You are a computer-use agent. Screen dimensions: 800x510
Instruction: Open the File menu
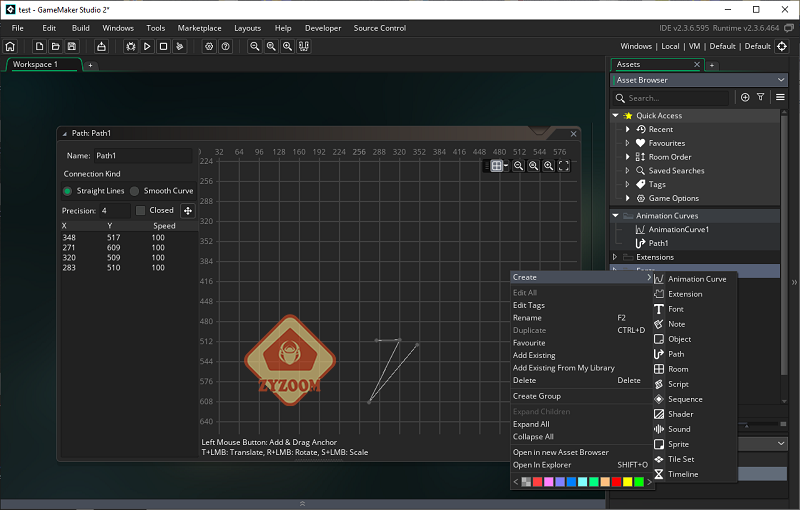[x=17, y=28]
